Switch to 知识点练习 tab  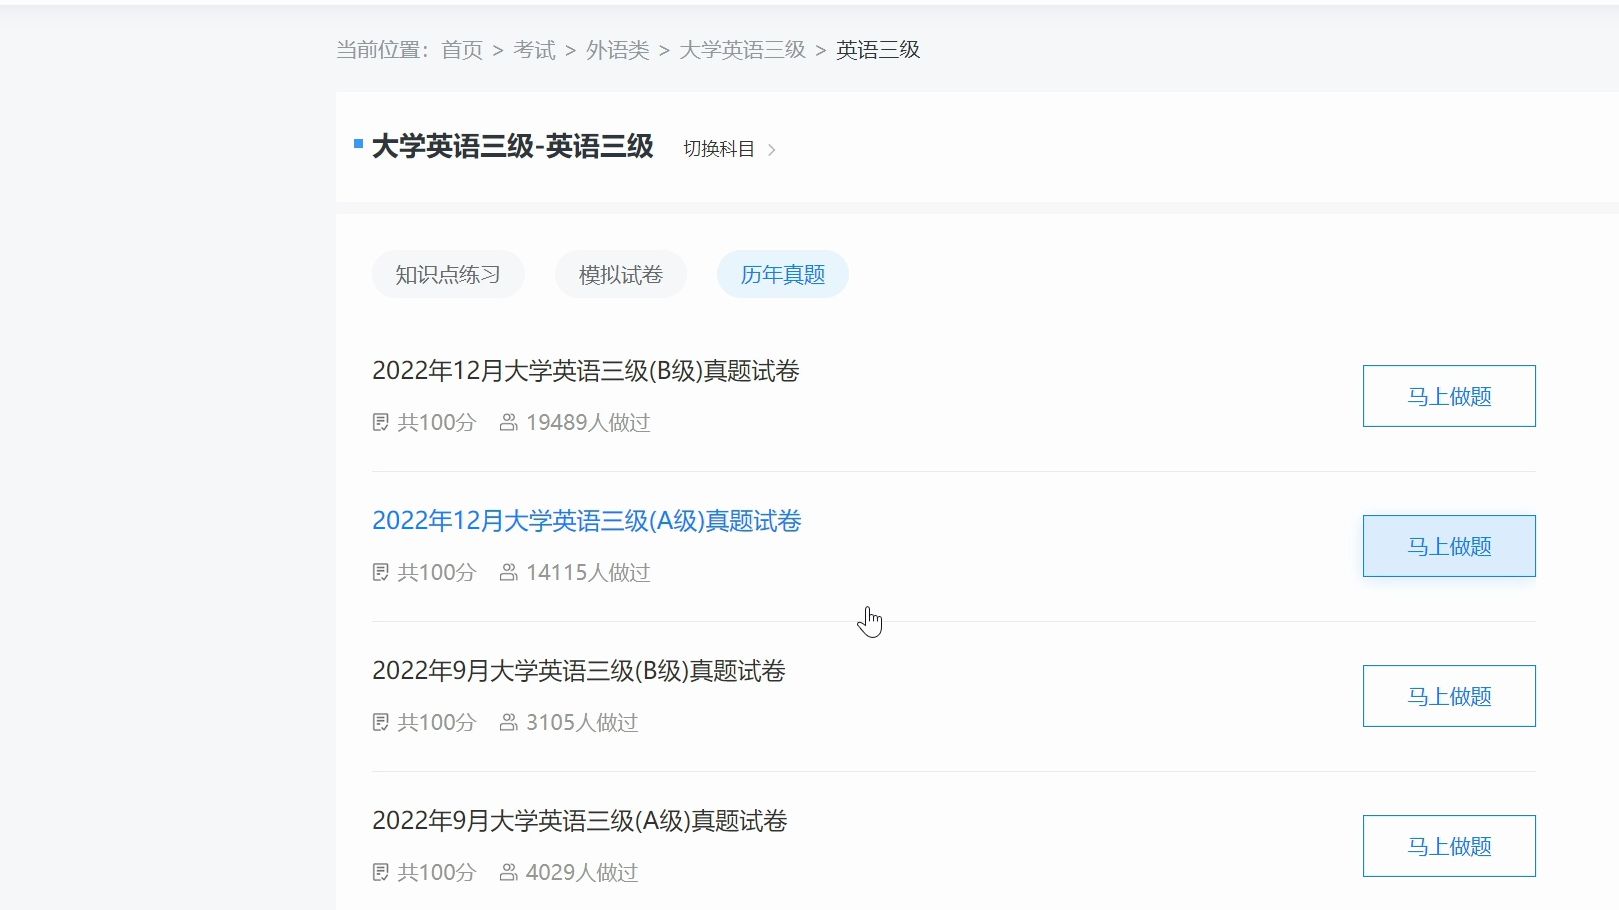448,274
